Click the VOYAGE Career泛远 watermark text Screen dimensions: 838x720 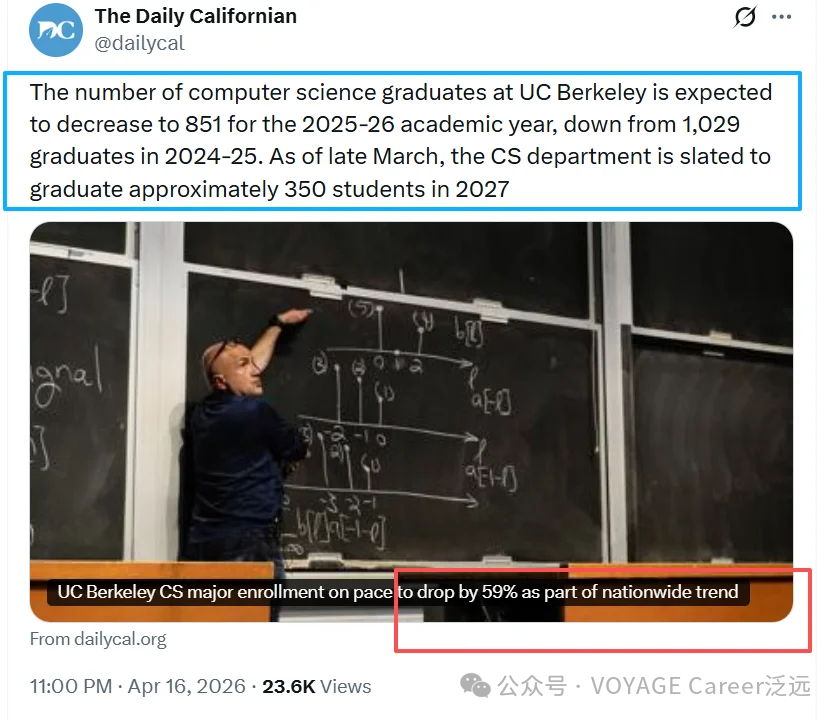click(699, 686)
